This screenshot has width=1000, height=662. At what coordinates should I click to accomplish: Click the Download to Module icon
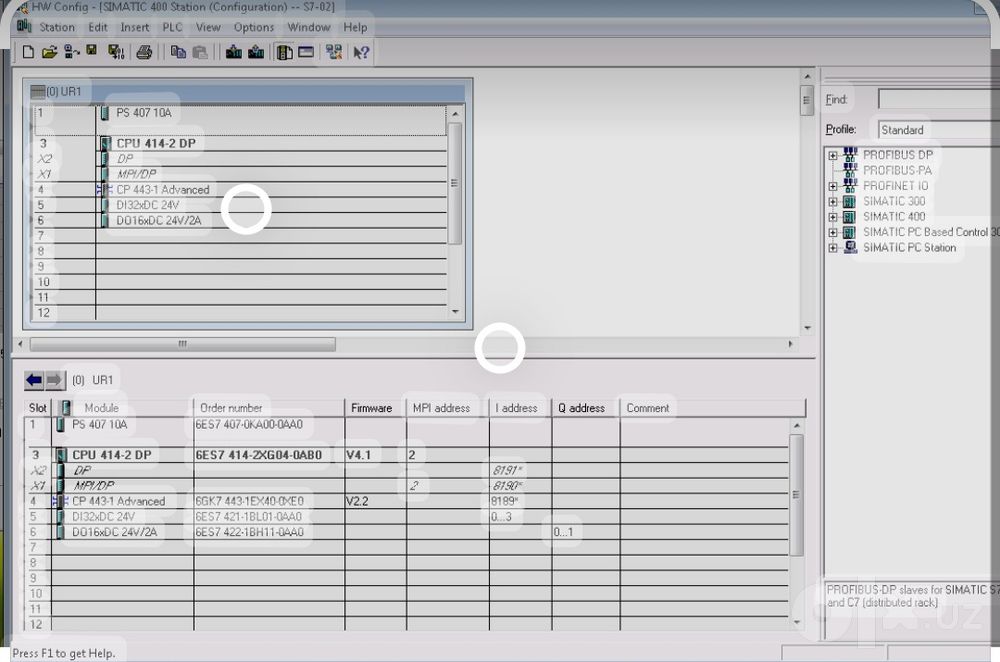coord(234,52)
